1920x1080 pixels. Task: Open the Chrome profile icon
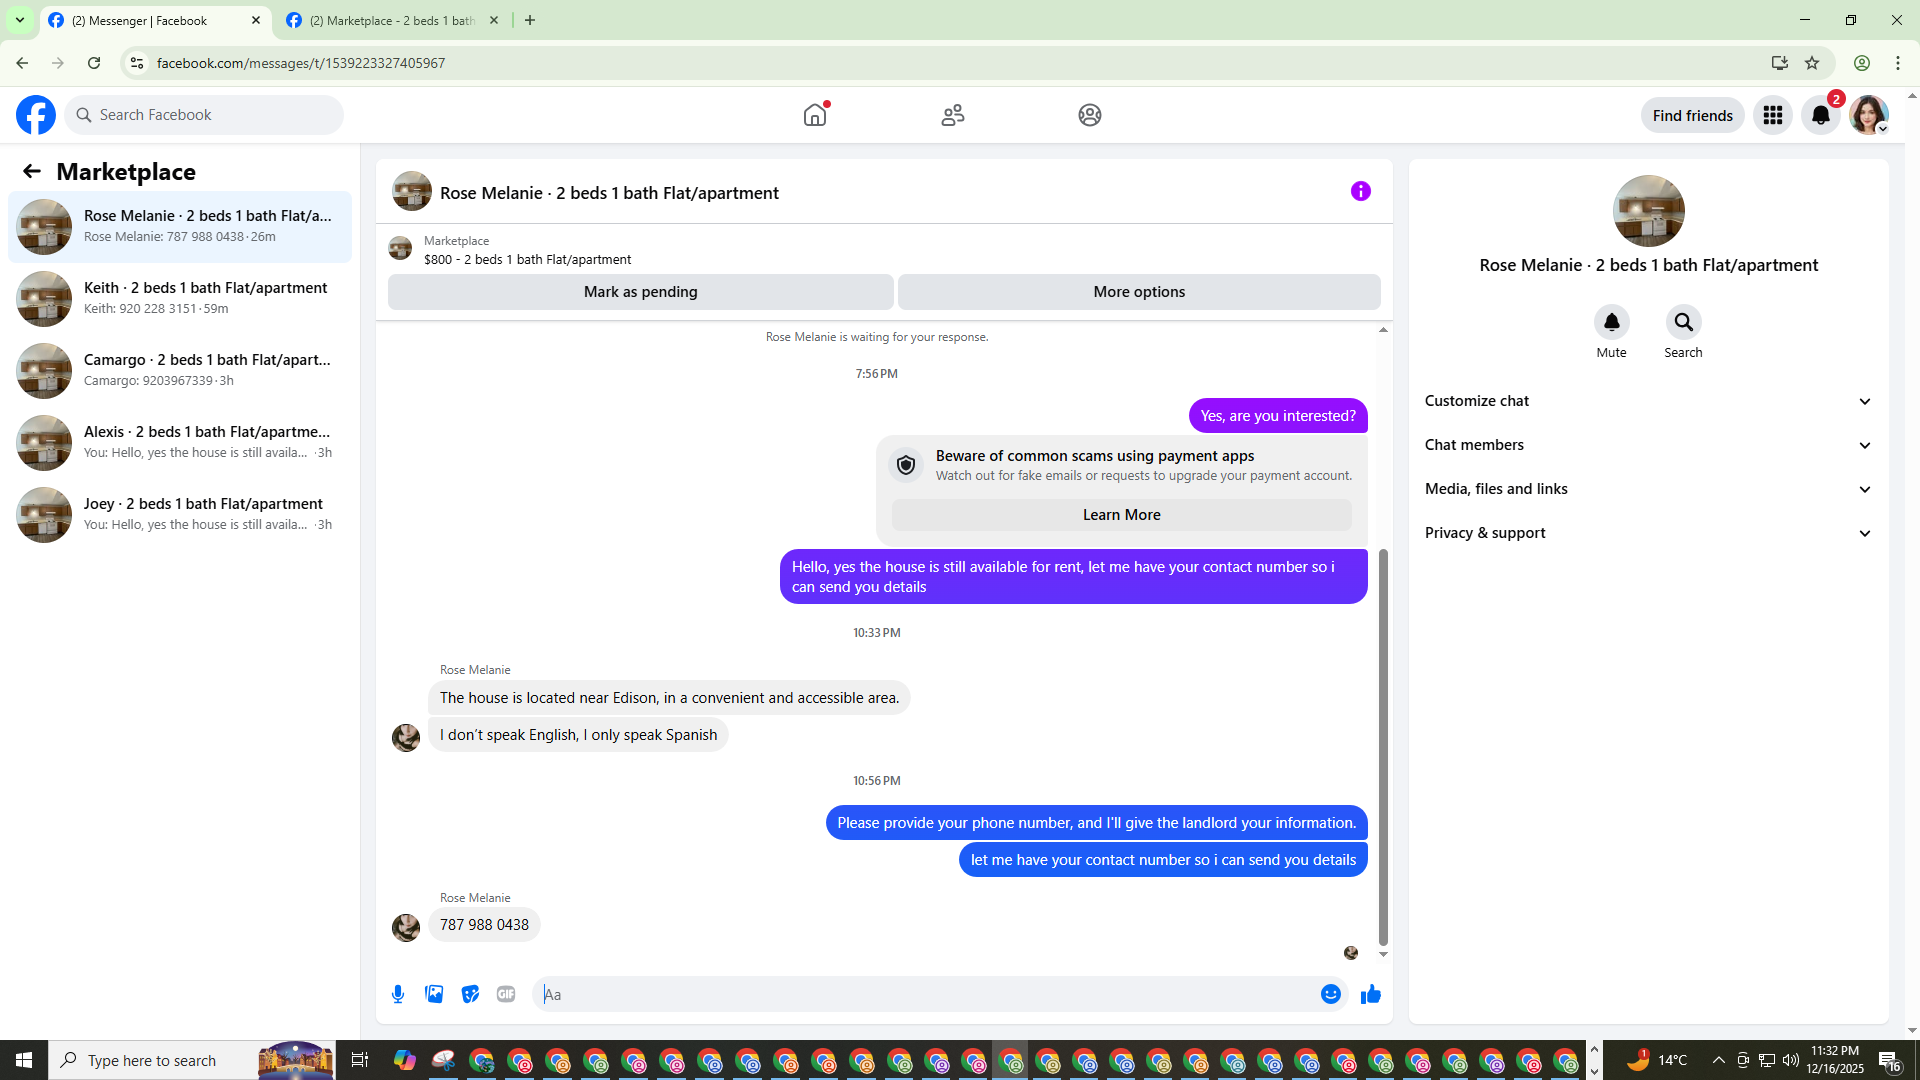pos(1862,63)
